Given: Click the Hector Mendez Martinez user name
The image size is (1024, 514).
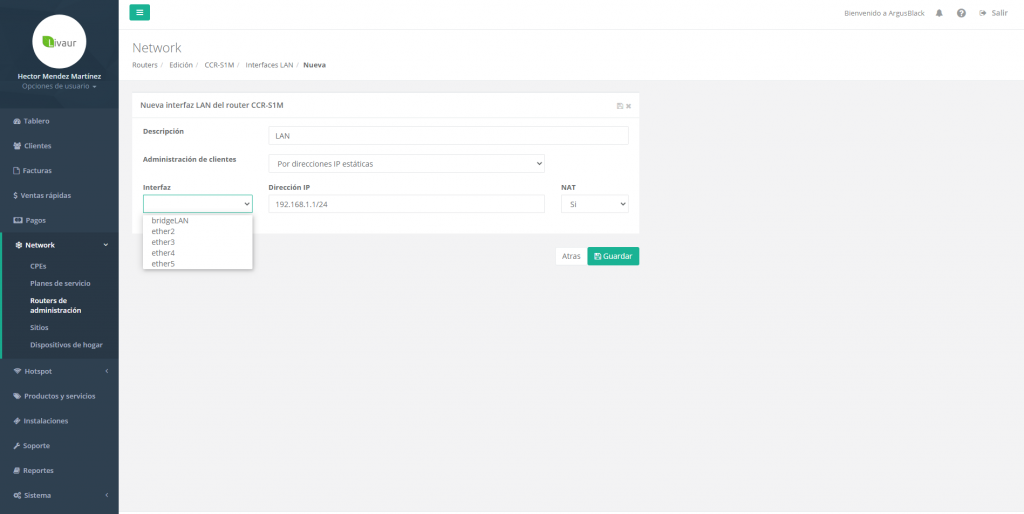Looking at the screenshot, I should pos(59,76).
